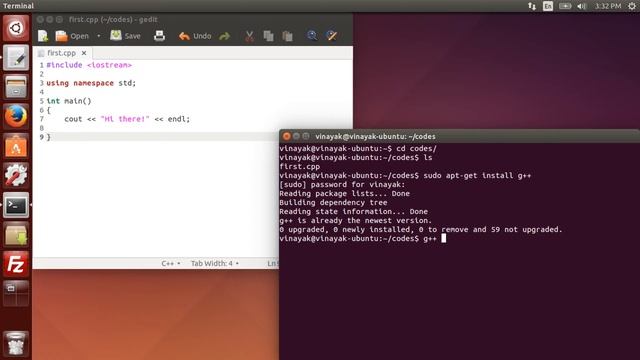This screenshot has width=640, height=360.
Task: Click the terminal prompt line with g++ cursor
Action: 363,238
